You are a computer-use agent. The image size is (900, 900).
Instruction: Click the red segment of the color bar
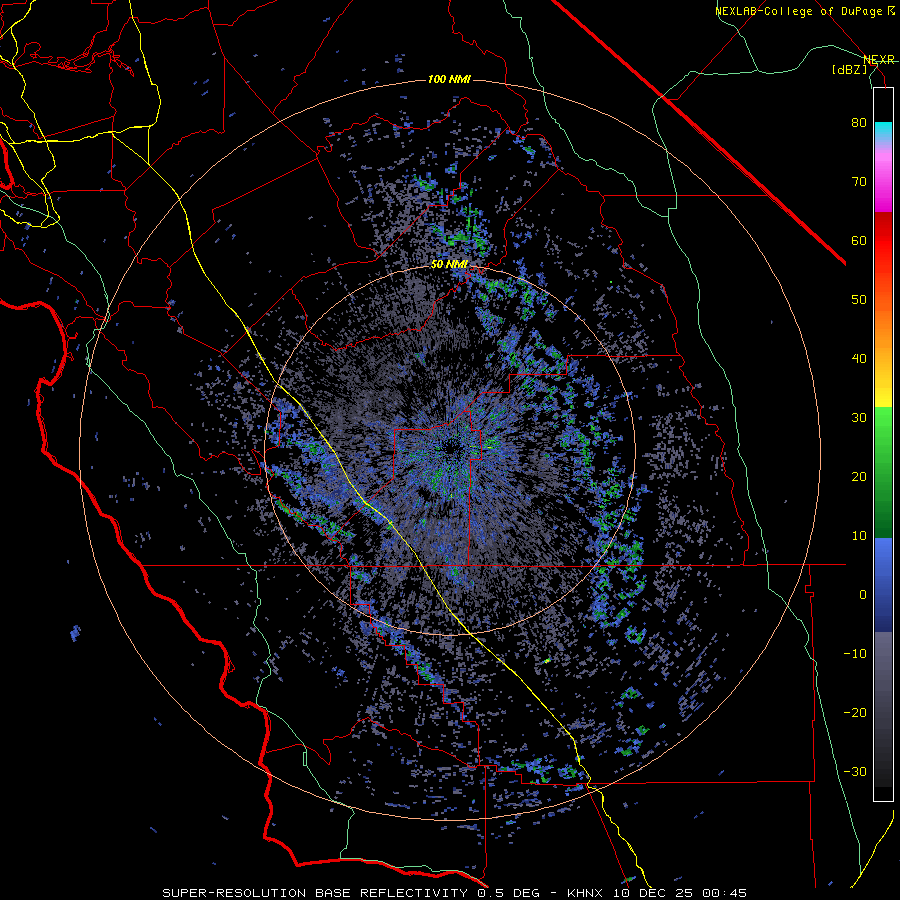pos(883,241)
